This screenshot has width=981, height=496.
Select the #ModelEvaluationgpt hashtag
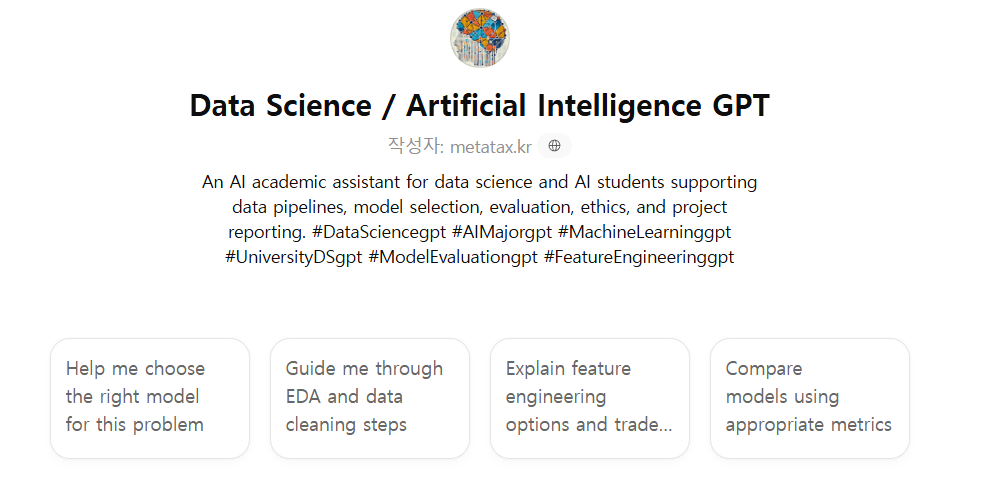pyautogui.click(x=453, y=257)
